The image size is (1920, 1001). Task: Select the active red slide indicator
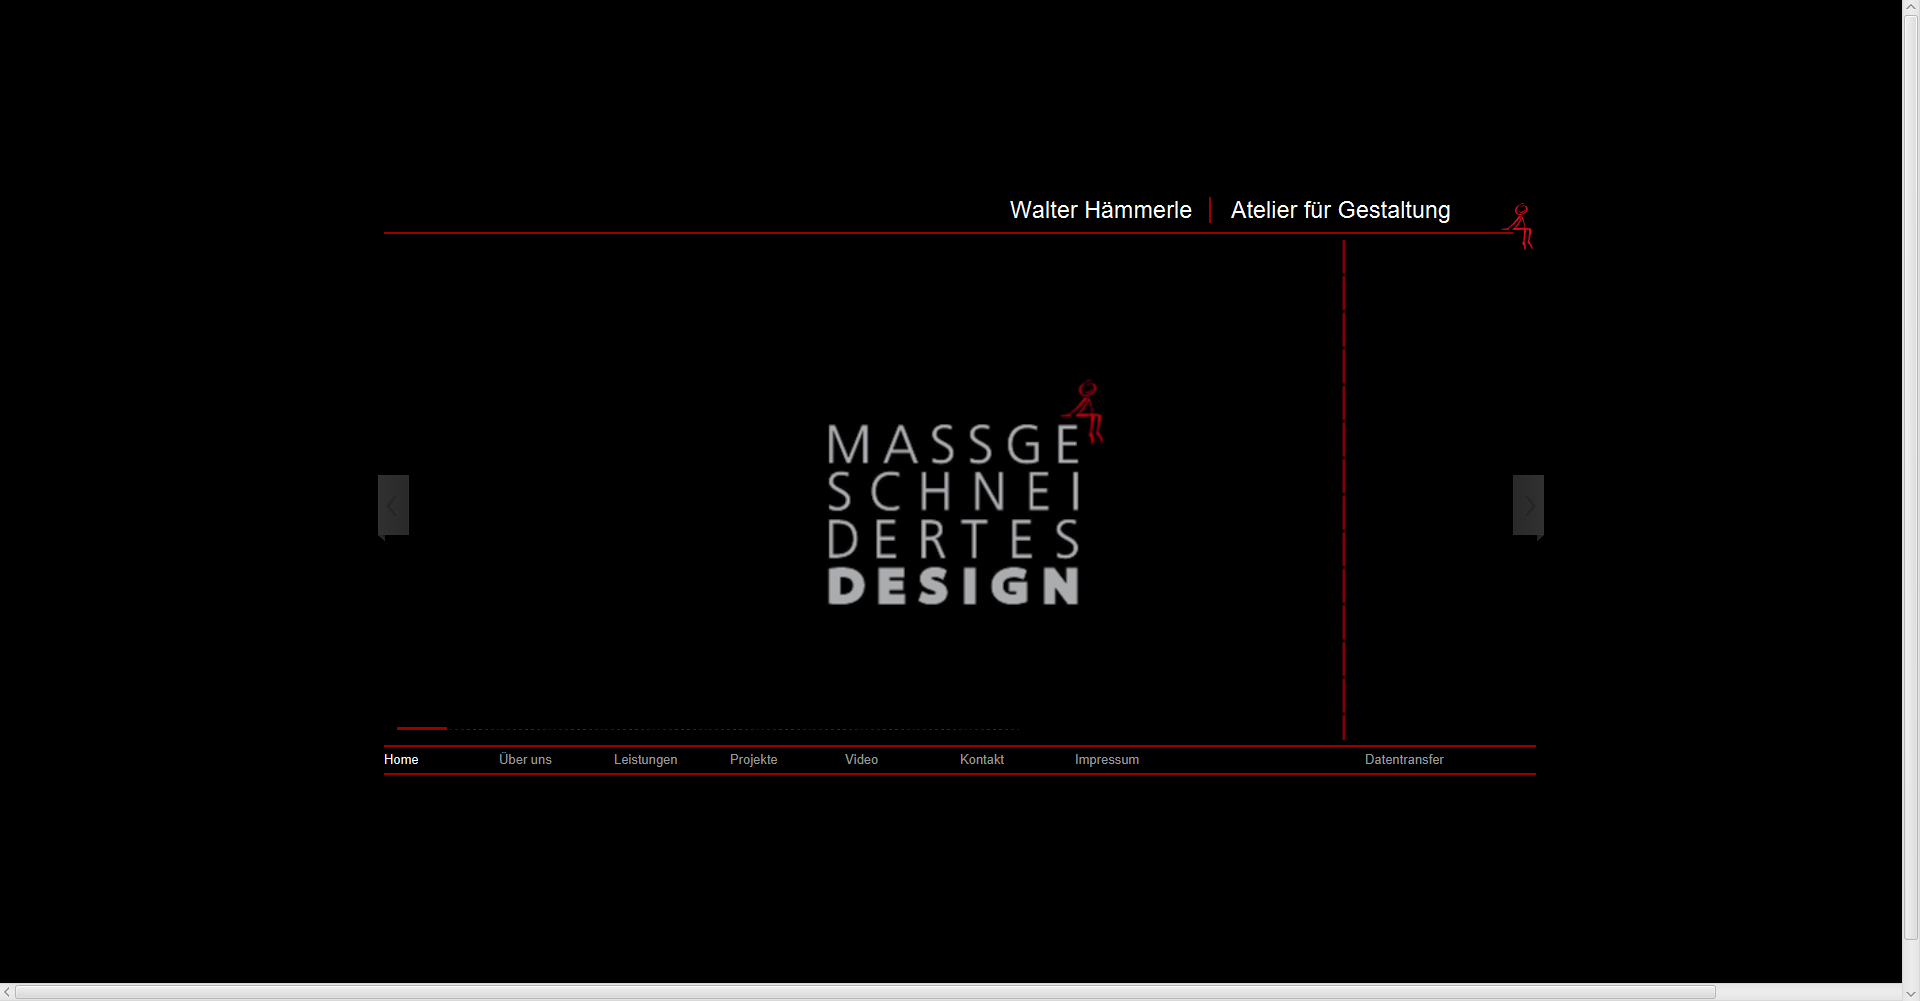421,728
